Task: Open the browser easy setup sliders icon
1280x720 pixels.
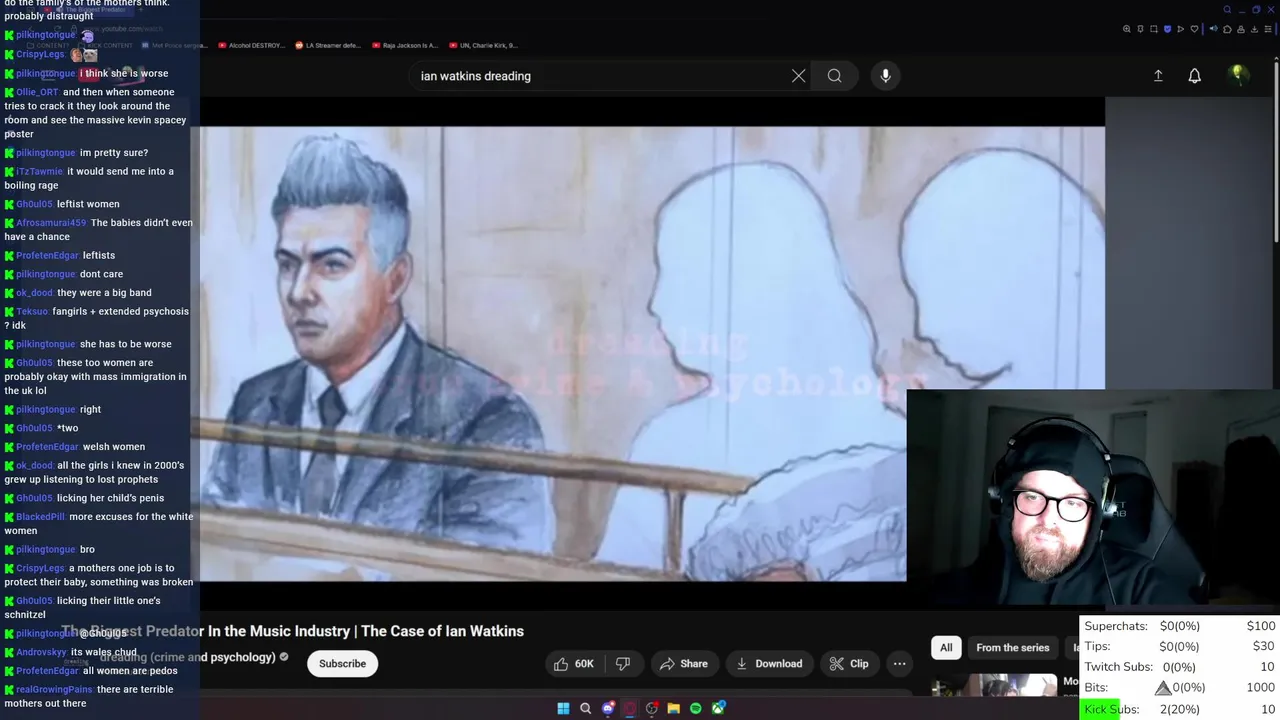Action: tap(1268, 29)
